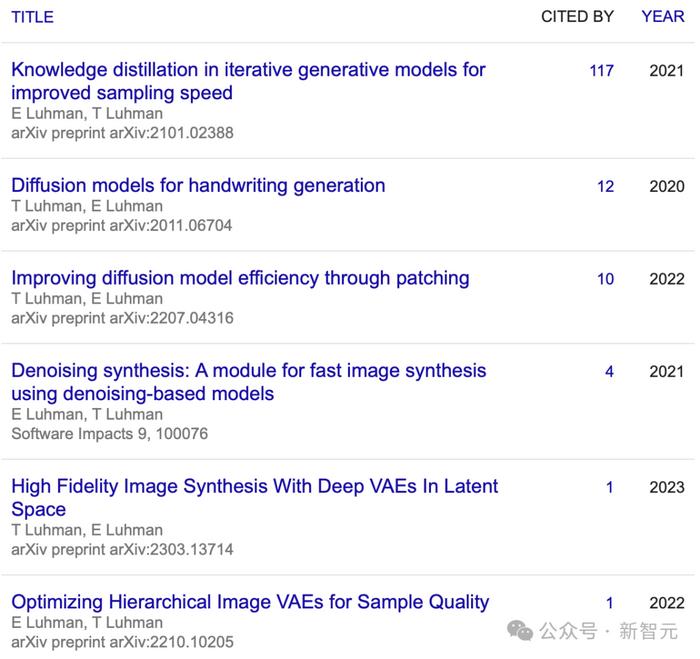Click the Software Impacts 9, 100076 journal line

(x=109, y=434)
